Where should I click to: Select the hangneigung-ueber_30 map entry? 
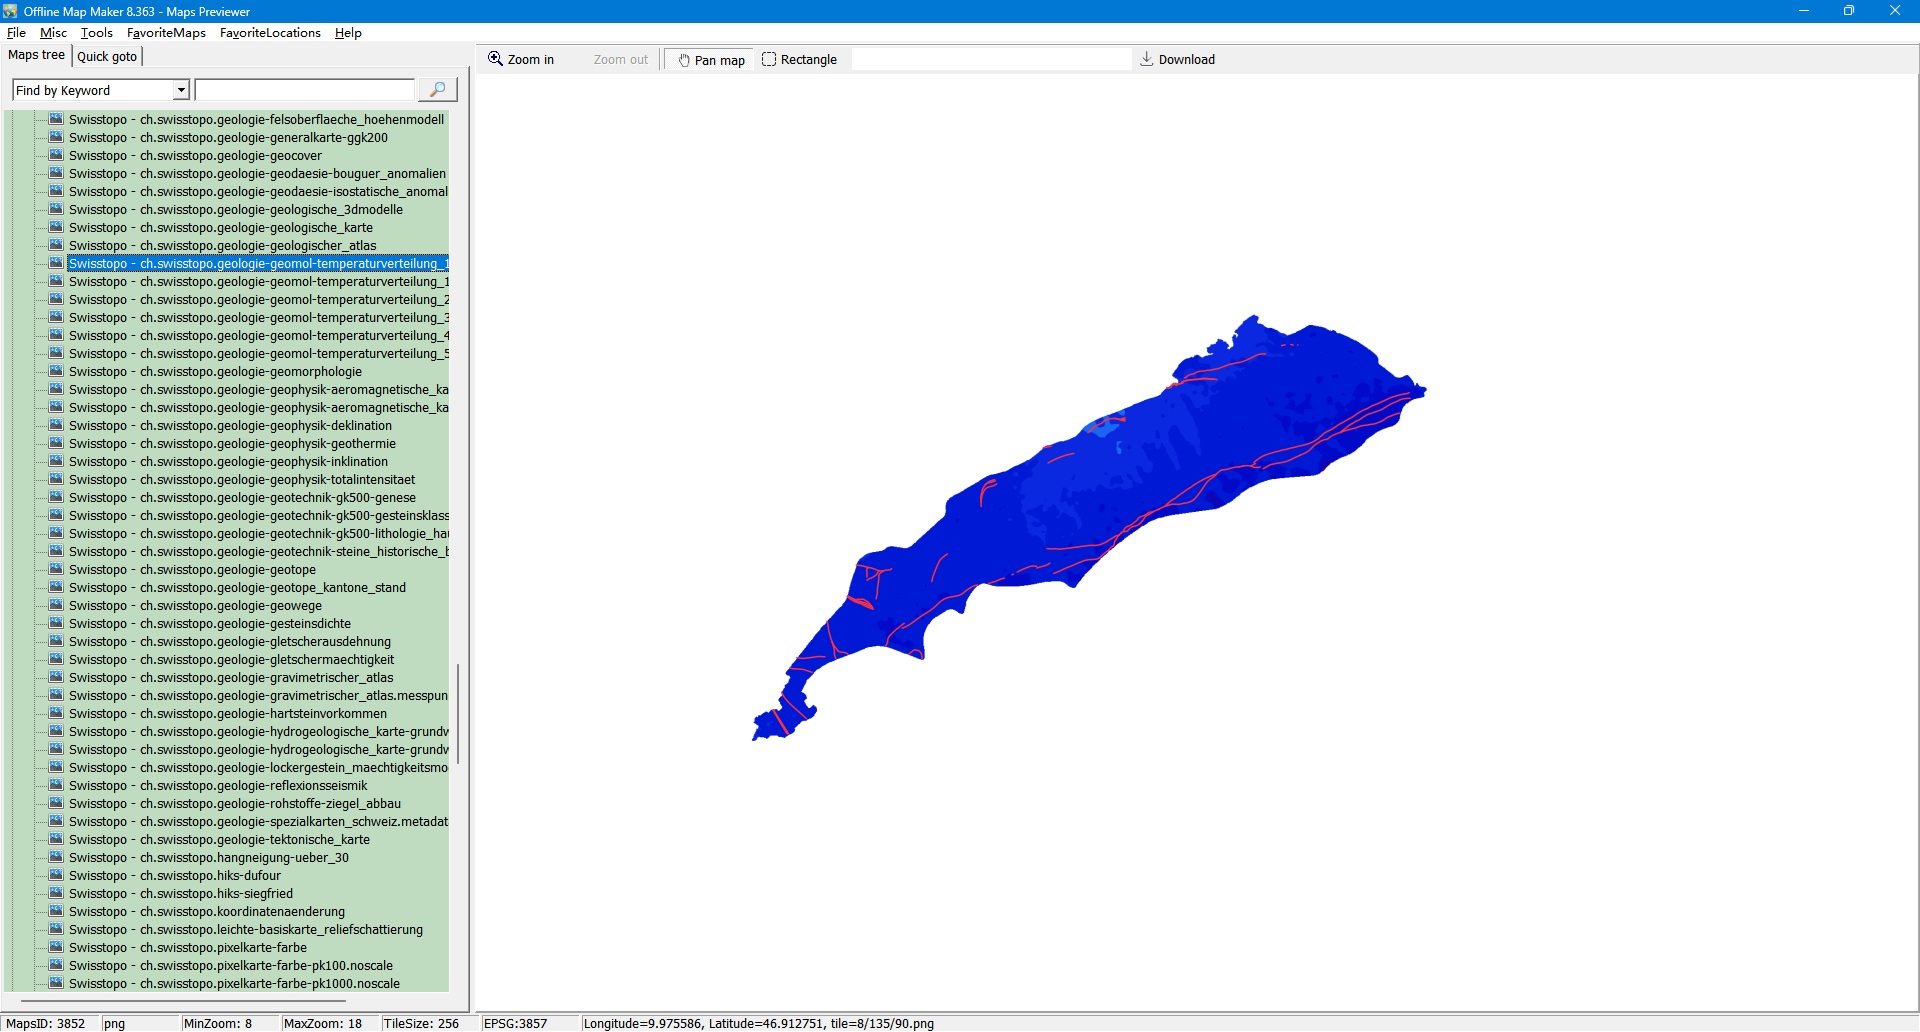[x=208, y=858]
